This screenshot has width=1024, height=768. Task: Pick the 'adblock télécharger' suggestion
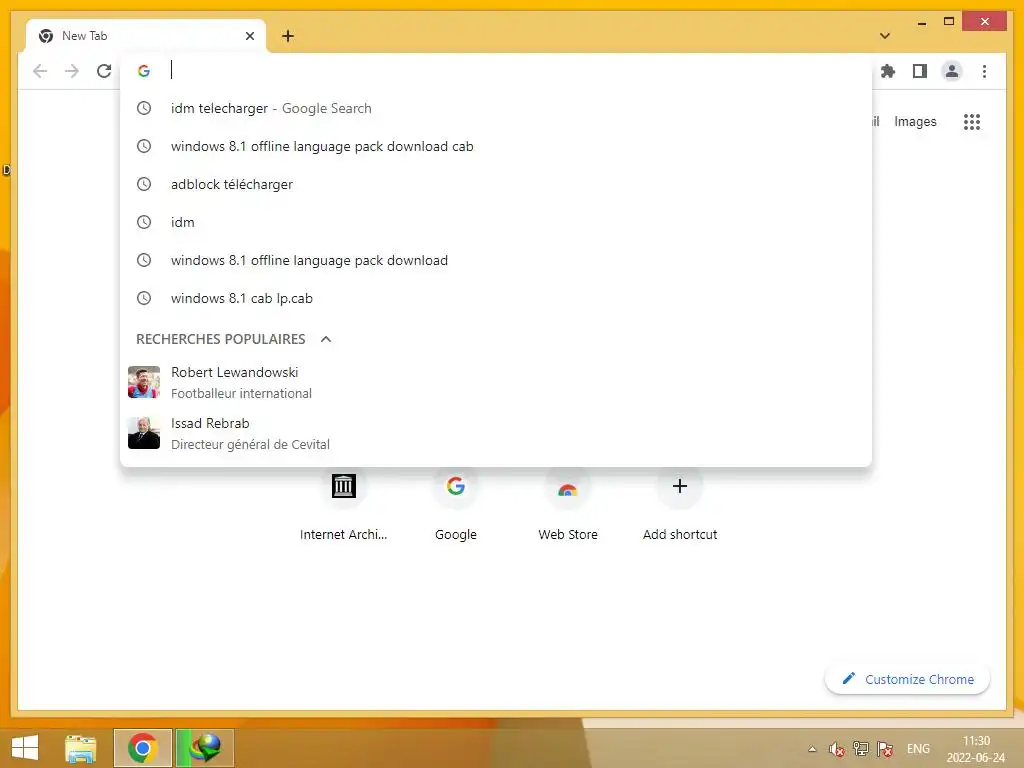coord(496,184)
